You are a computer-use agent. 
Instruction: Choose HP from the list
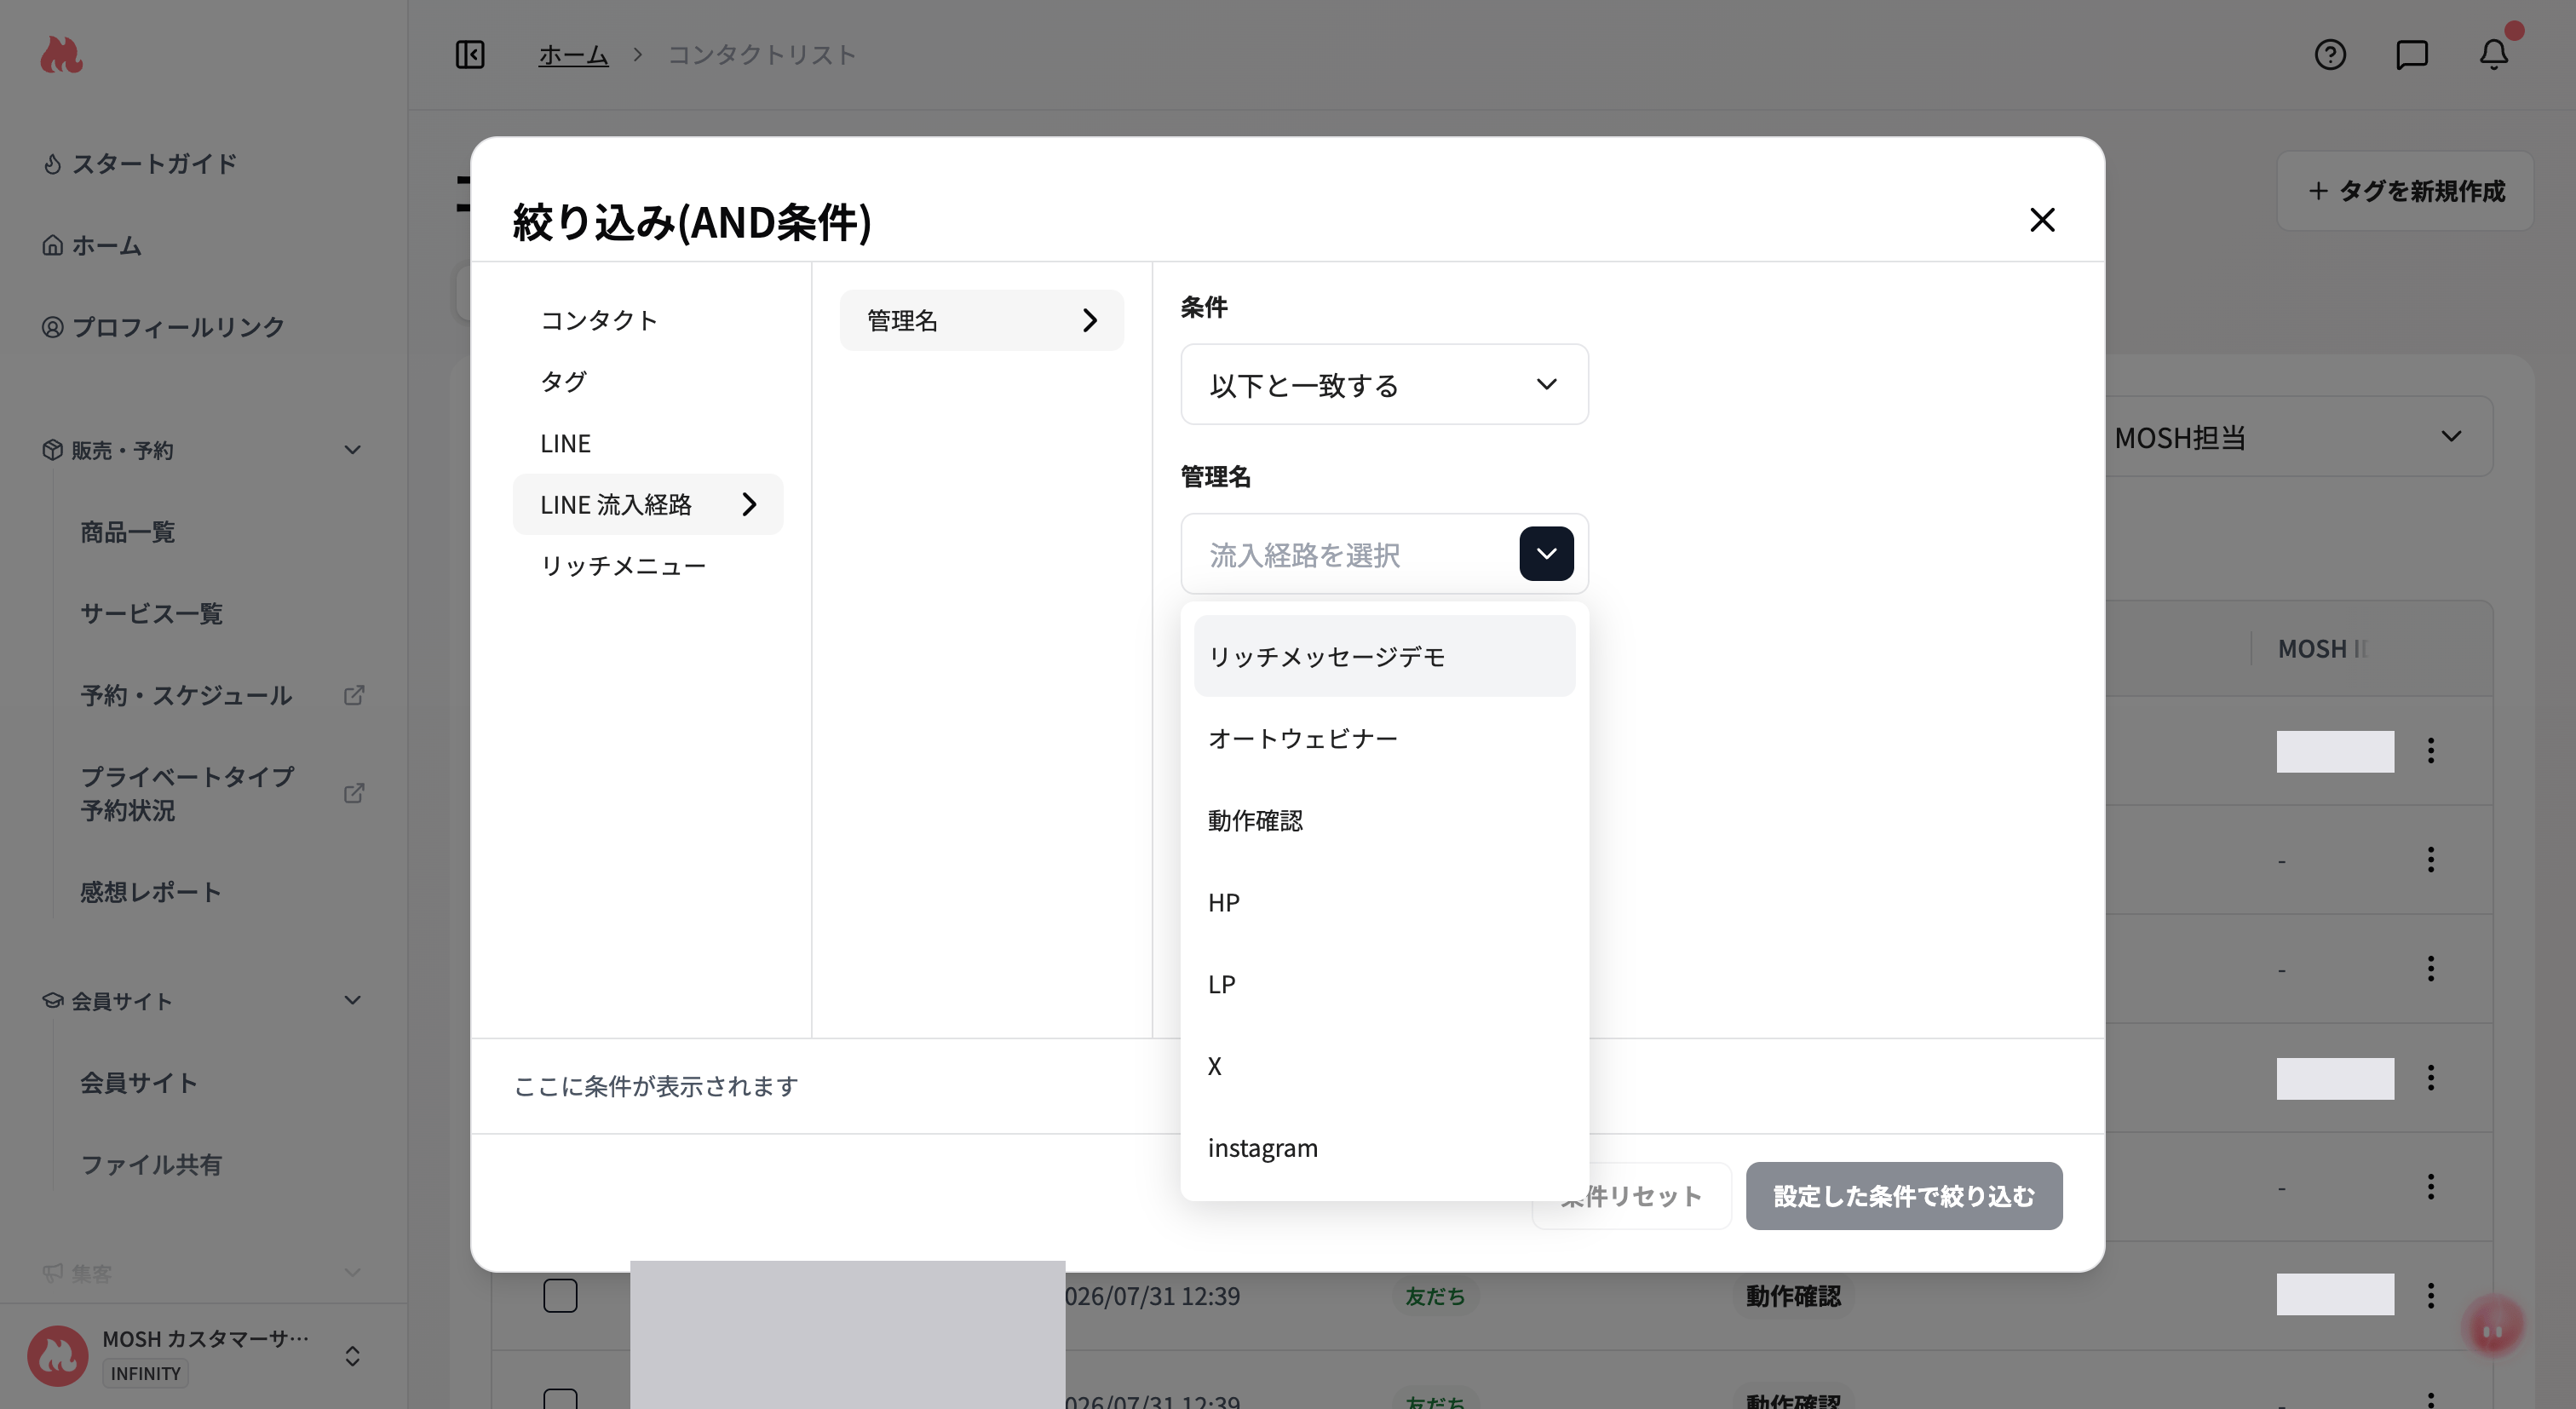point(1384,902)
